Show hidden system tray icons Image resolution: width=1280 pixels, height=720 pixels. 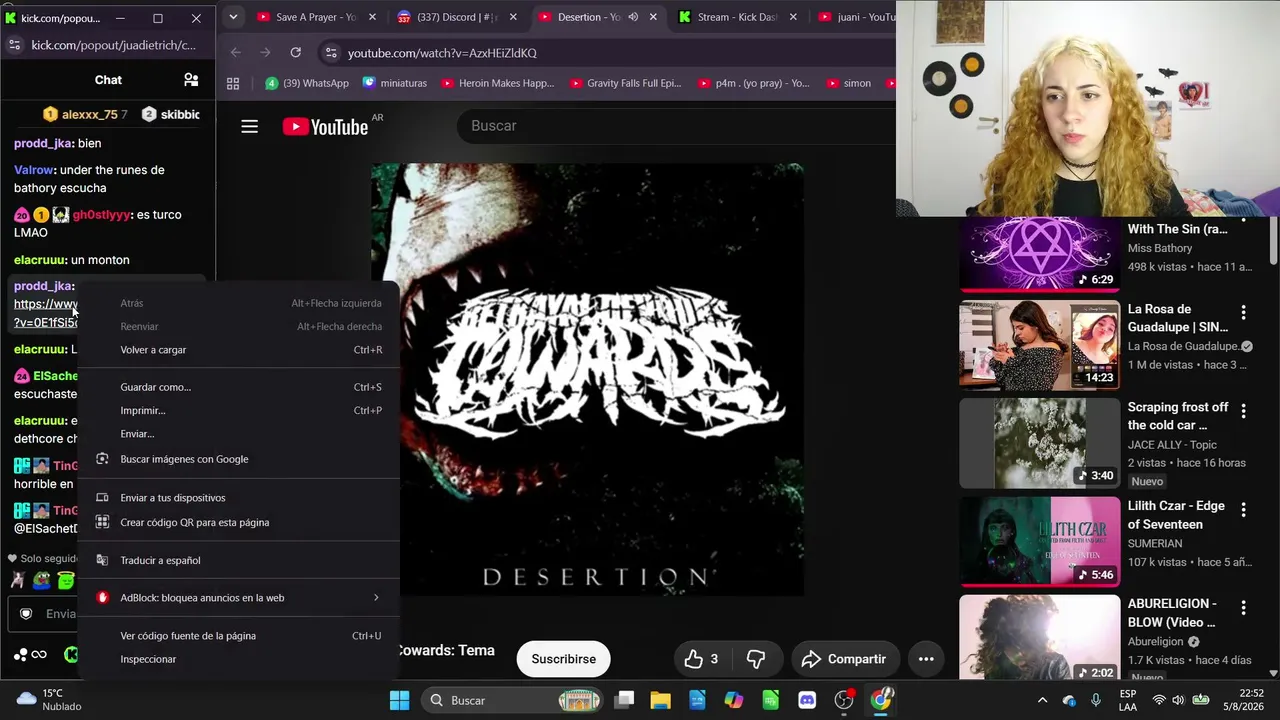pos(1042,700)
